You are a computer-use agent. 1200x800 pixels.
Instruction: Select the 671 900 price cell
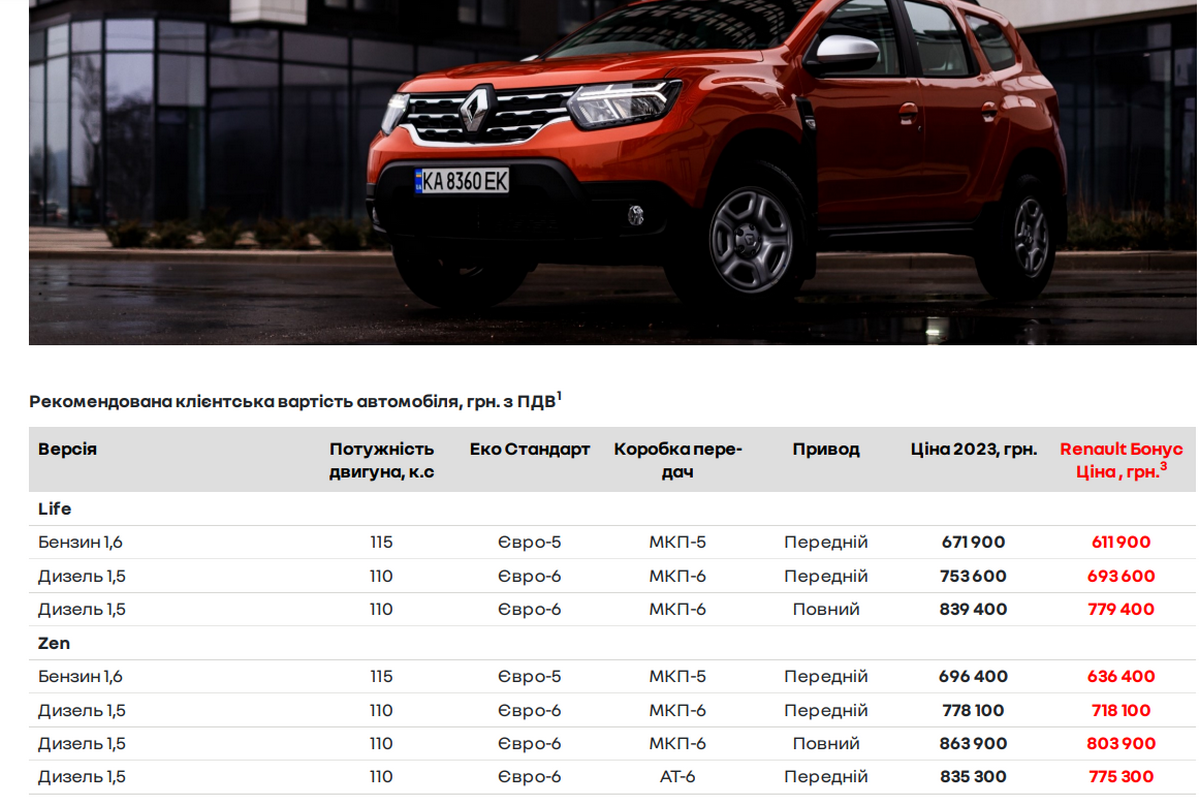(973, 542)
